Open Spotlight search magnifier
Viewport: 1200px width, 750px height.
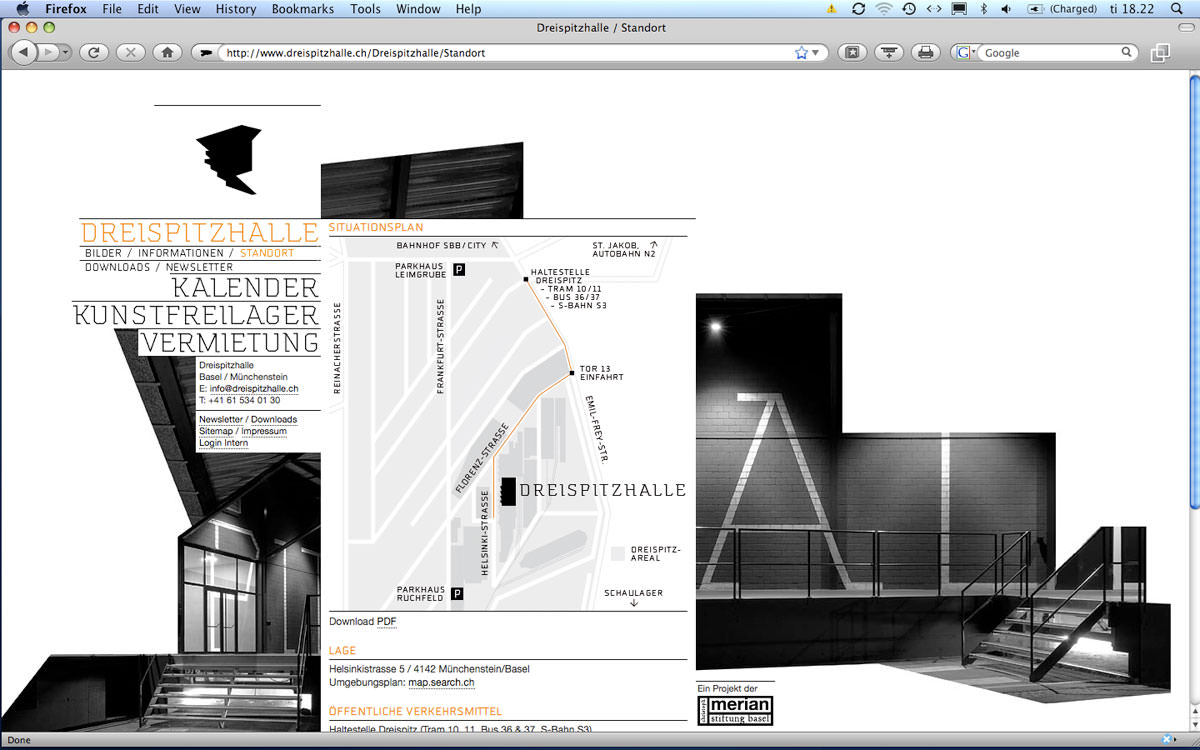[1176, 9]
